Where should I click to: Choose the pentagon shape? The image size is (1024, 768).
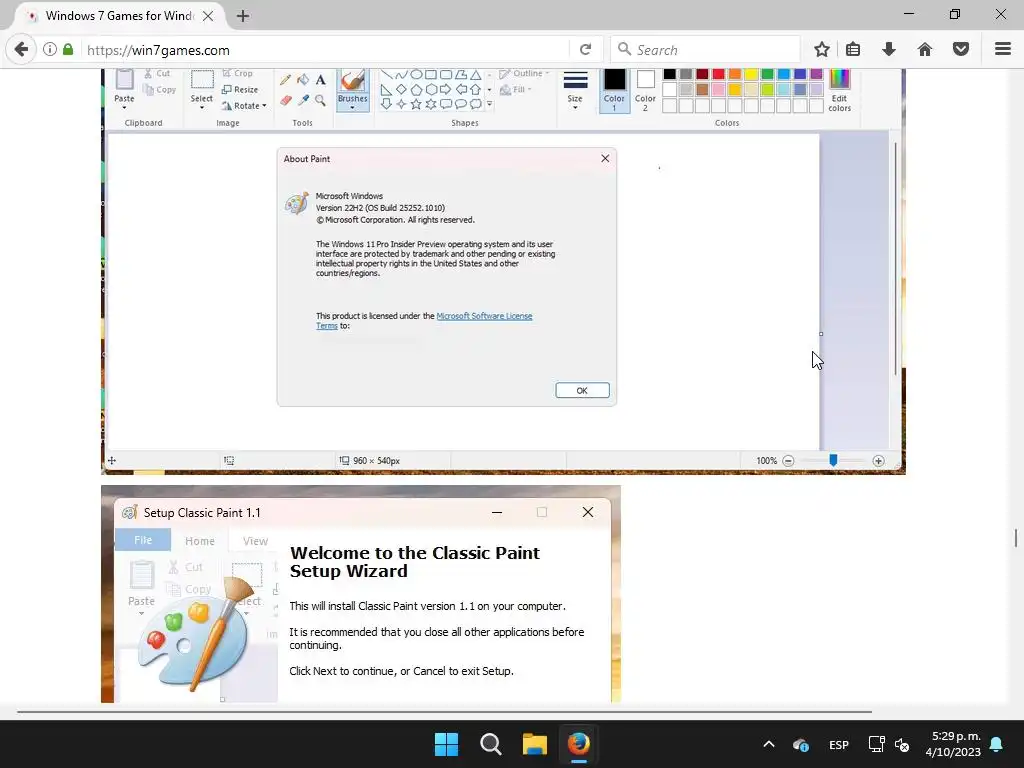coord(416,89)
